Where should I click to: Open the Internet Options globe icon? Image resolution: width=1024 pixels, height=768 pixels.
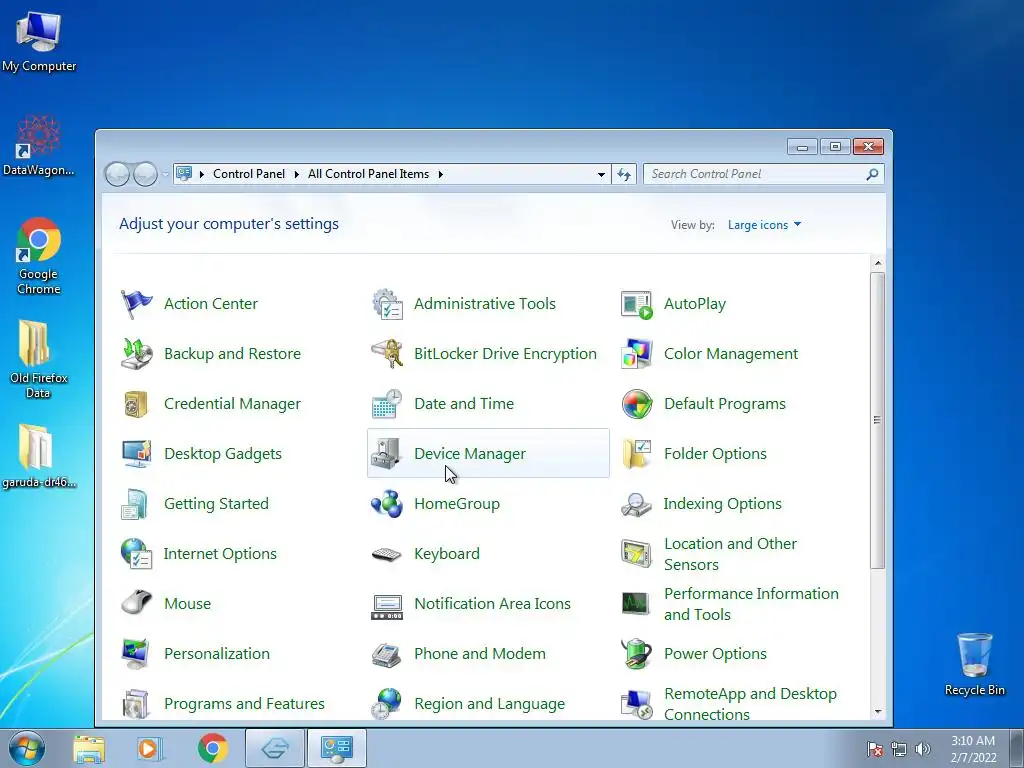[136, 554]
